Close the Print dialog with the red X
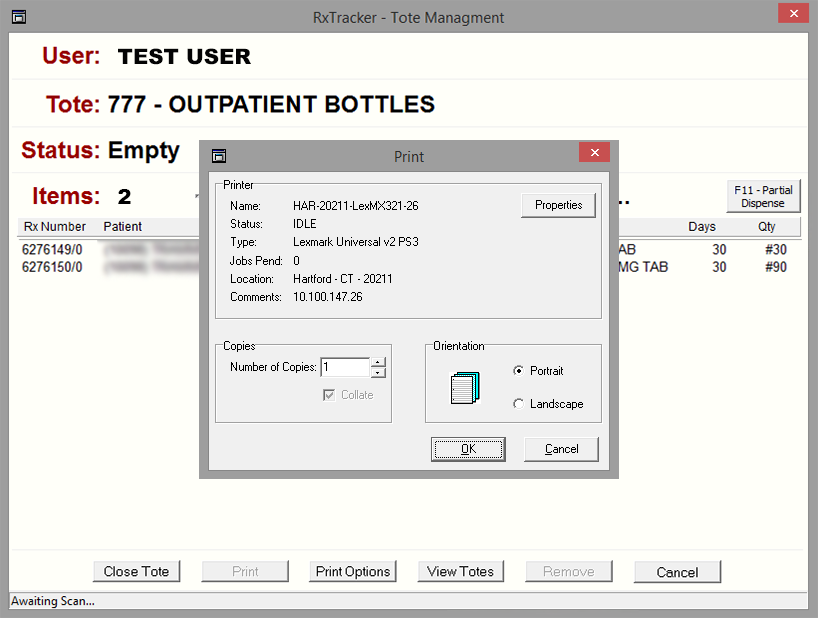 (x=594, y=153)
